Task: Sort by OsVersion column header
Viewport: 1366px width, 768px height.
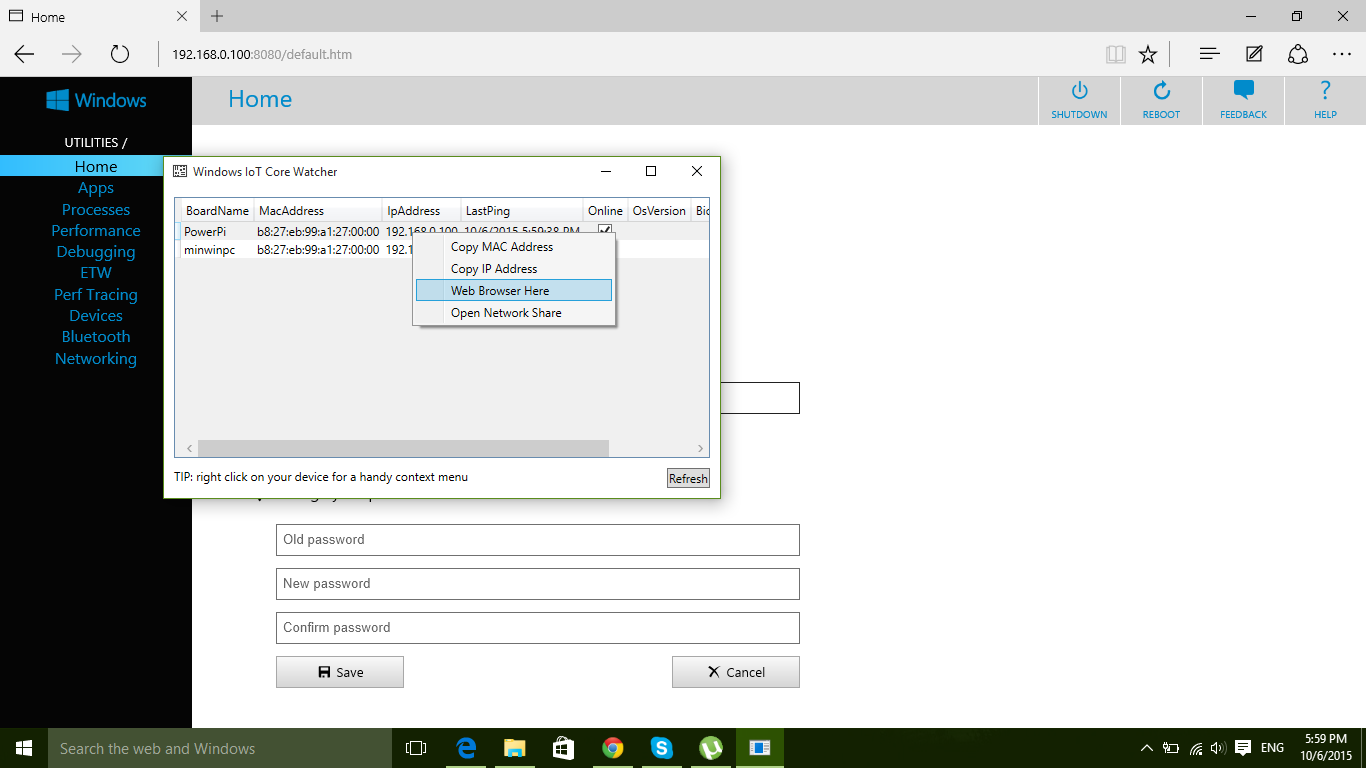Action: click(659, 211)
